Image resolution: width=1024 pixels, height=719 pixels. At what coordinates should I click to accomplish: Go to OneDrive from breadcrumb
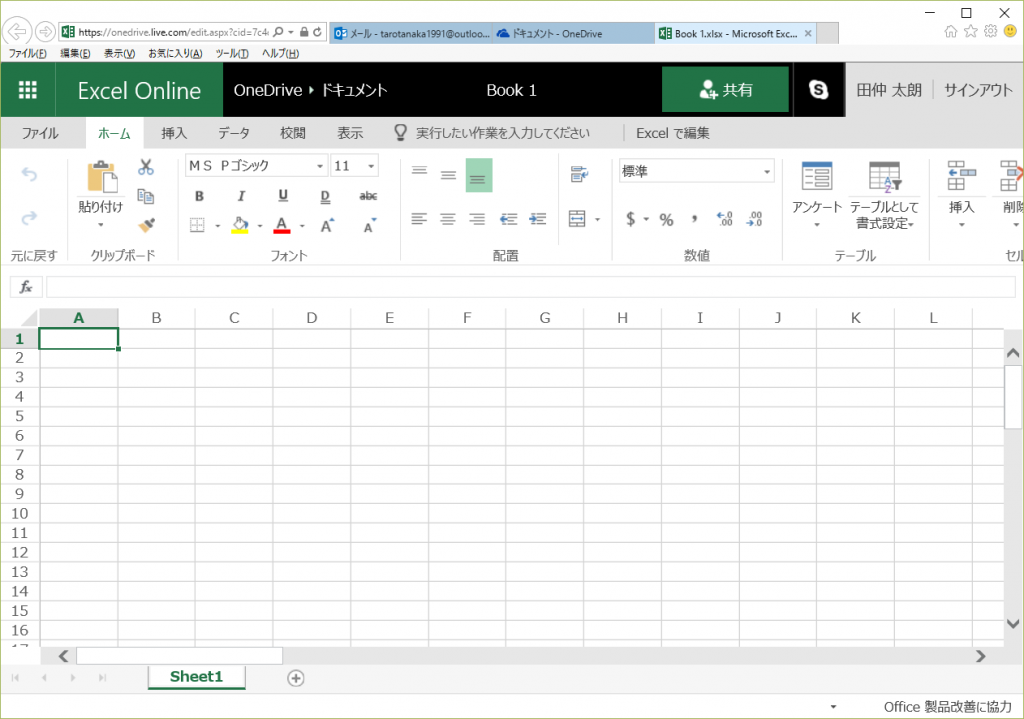(x=268, y=90)
